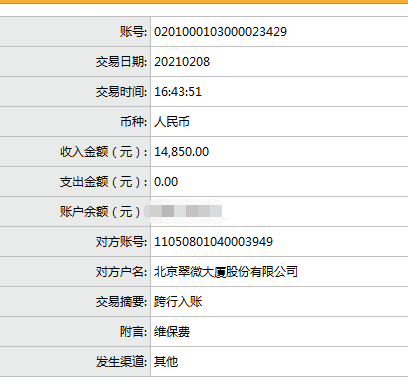Click the 交易日期 field label
The width and height of the screenshot is (408, 383).
click(x=121, y=62)
